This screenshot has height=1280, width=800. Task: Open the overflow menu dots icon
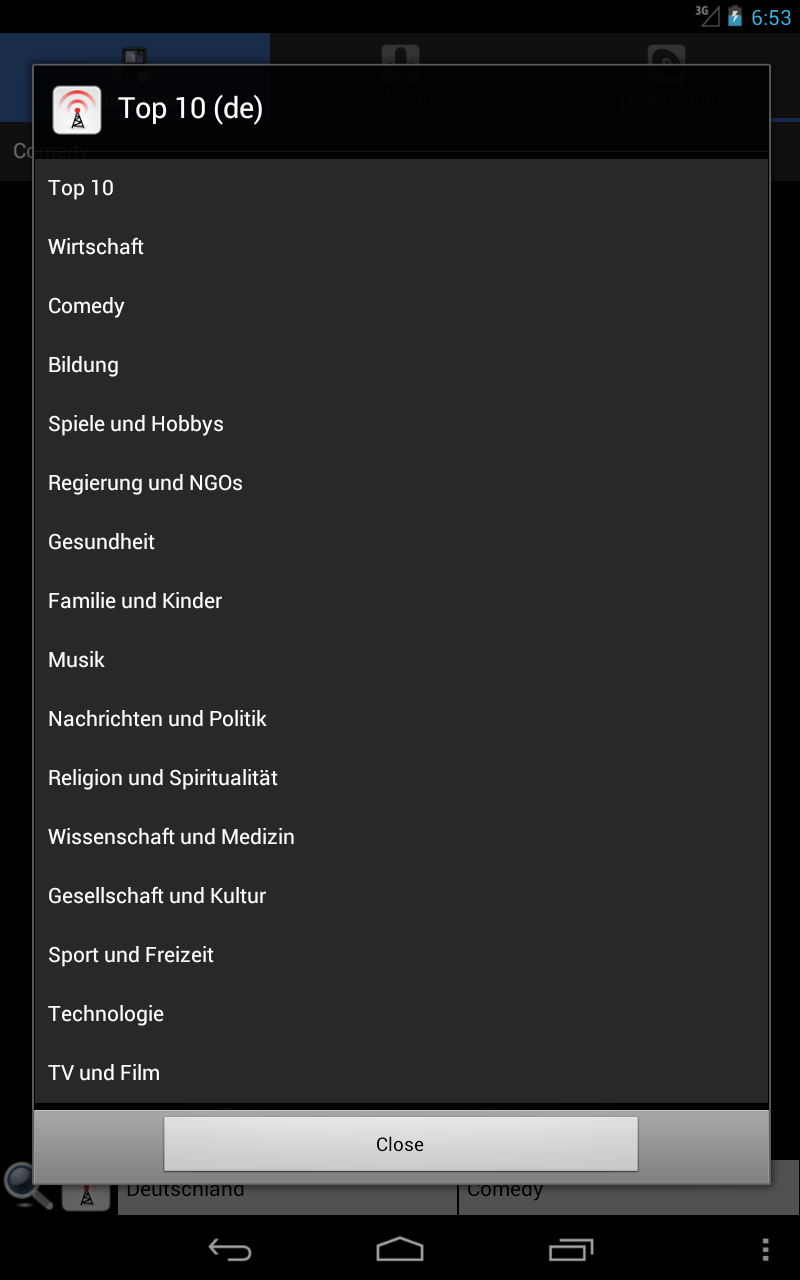pyautogui.click(x=765, y=1249)
